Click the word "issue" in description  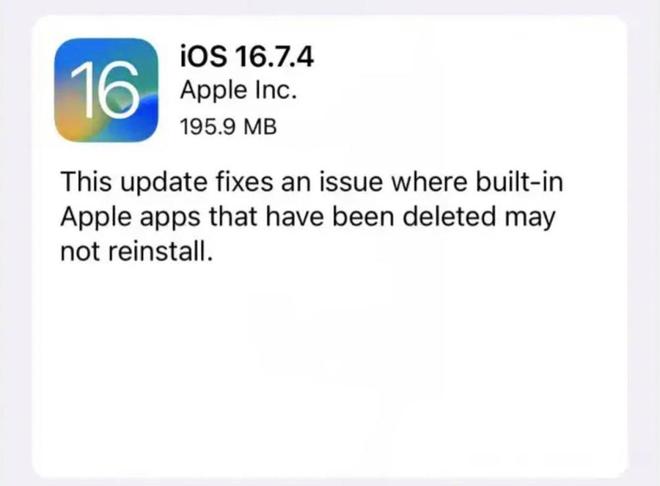pyautogui.click(x=351, y=182)
